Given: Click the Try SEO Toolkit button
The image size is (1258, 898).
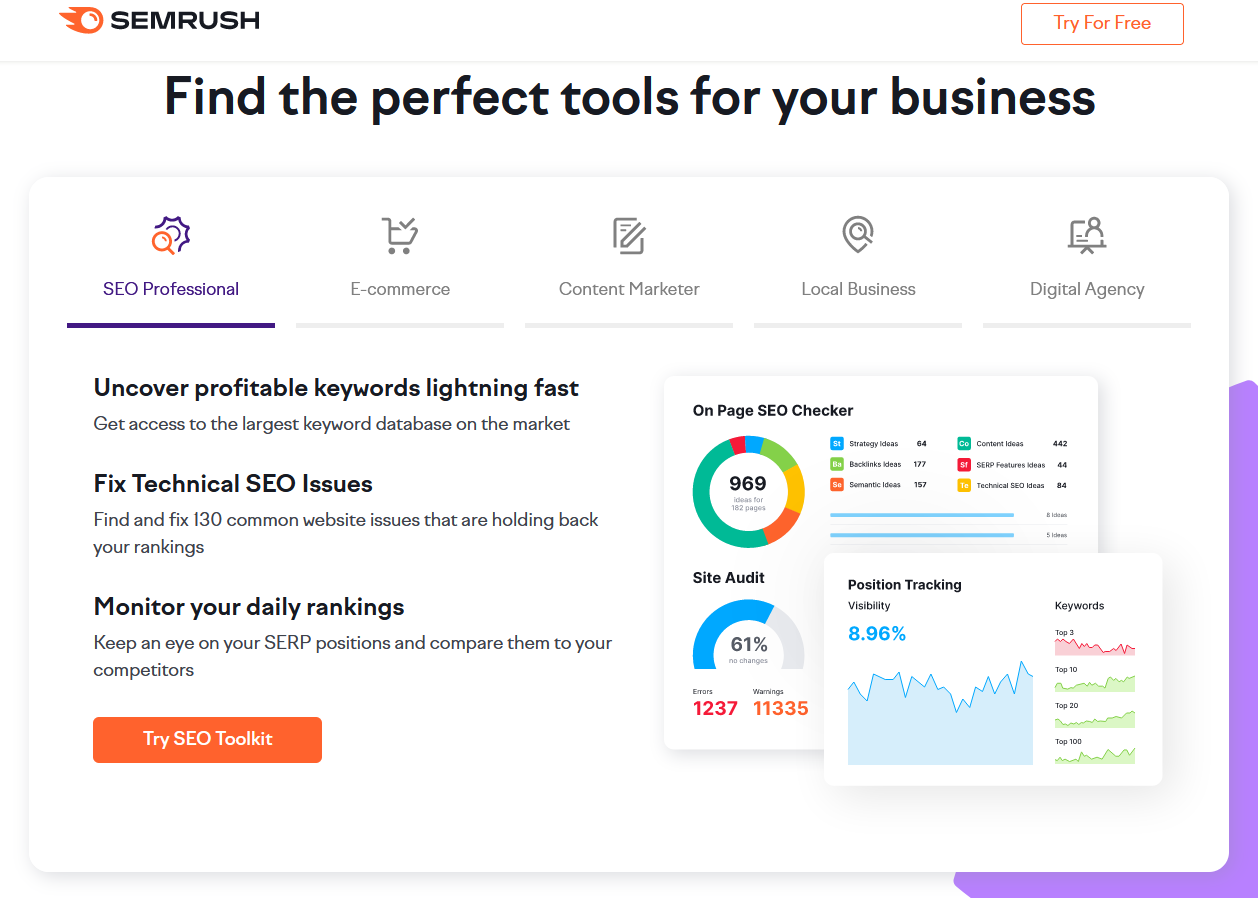Looking at the screenshot, I should pos(207,739).
